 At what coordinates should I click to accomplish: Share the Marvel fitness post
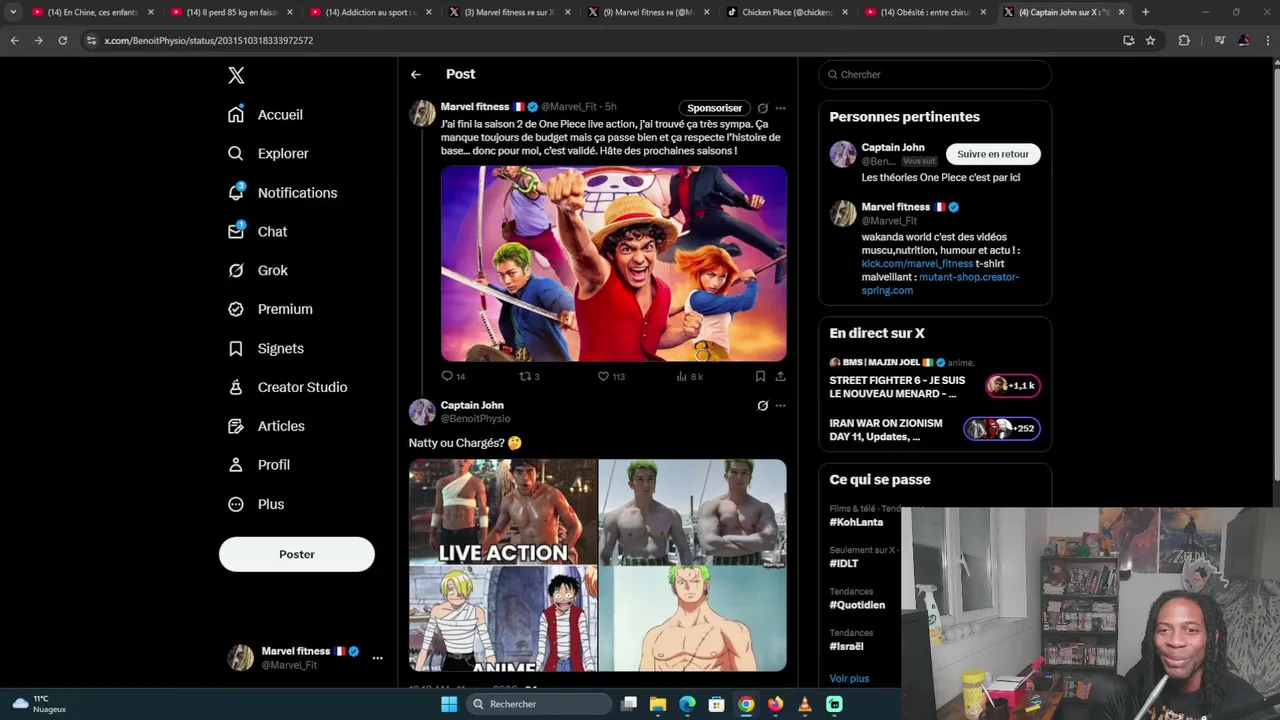[780, 376]
